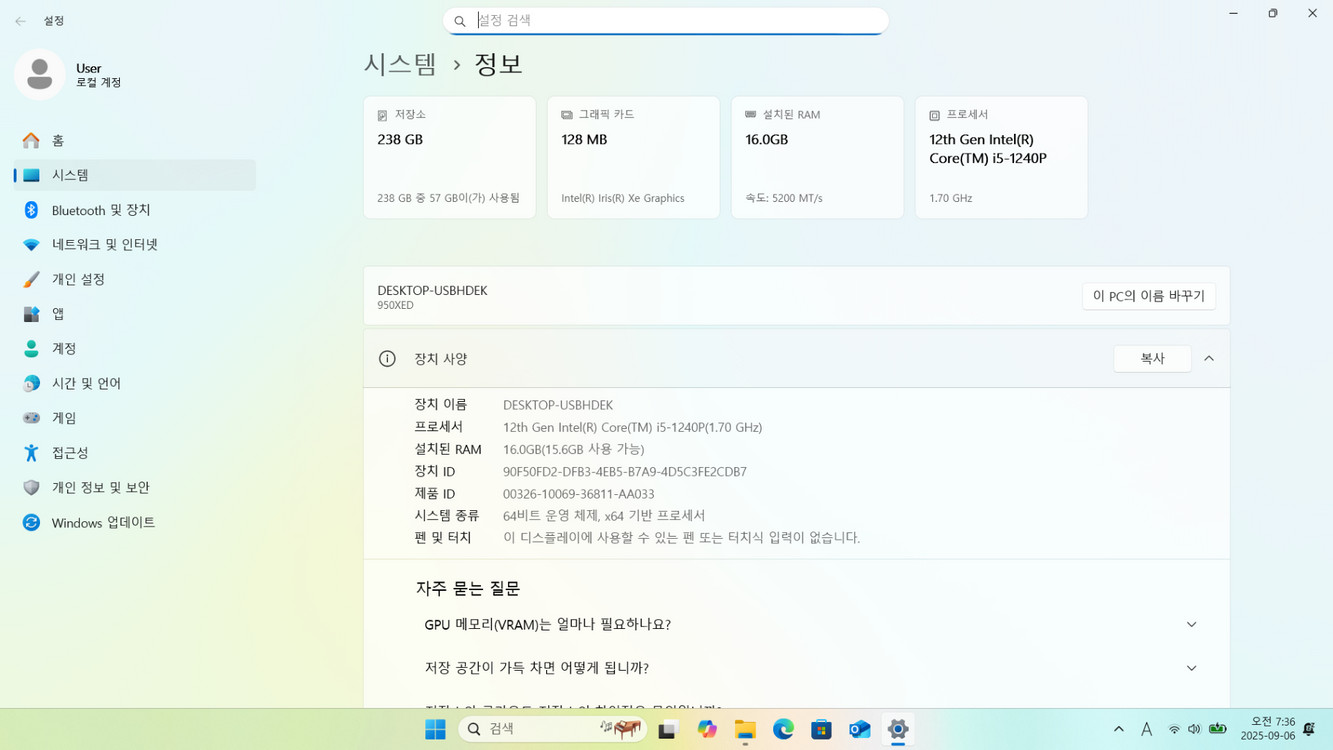This screenshot has height=750, width=1333.
Task: Click 시스템 in the breadcrumb header
Action: pyautogui.click(x=401, y=62)
